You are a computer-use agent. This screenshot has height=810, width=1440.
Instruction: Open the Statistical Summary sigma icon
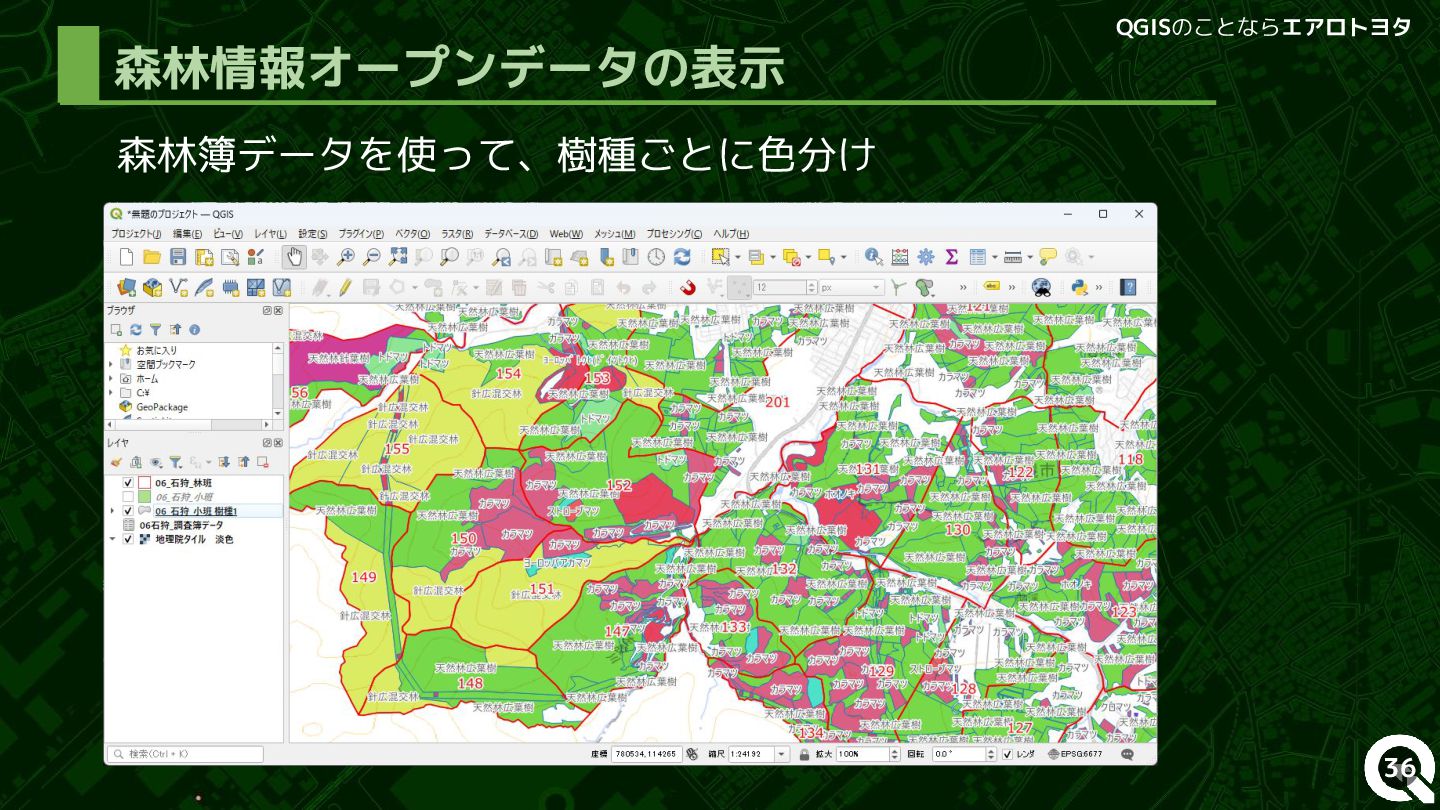(951, 257)
